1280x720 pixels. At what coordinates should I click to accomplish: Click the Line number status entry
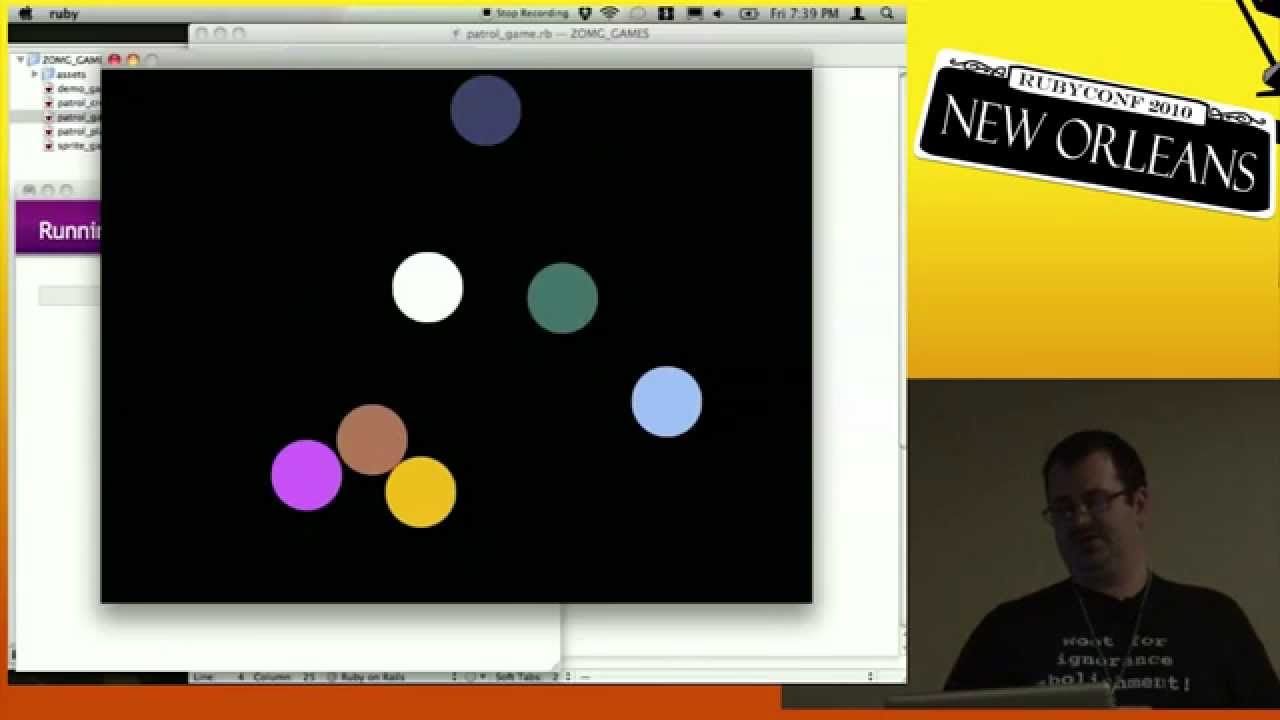pos(218,677)
